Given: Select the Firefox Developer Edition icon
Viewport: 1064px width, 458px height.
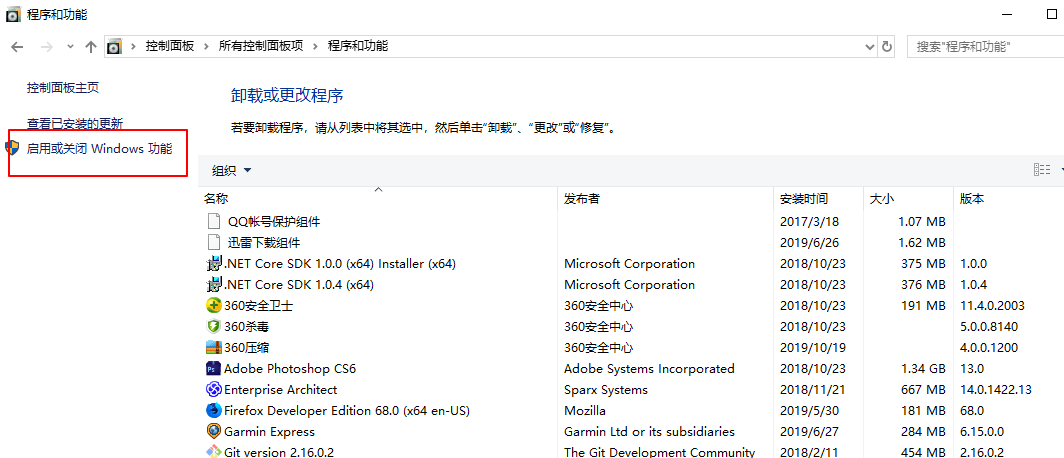Looking at the screenshot, I should click(213, 410).
